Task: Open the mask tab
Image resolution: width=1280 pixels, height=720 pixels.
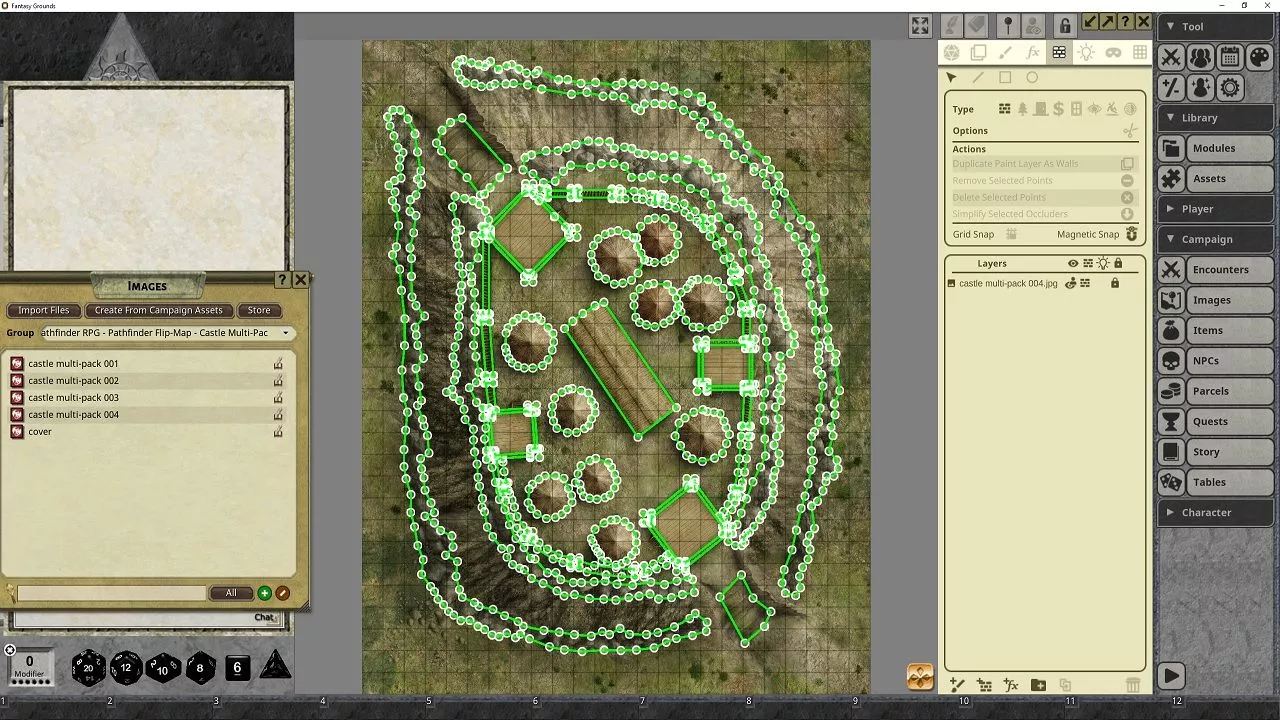Action: [x=1113, y=52]
